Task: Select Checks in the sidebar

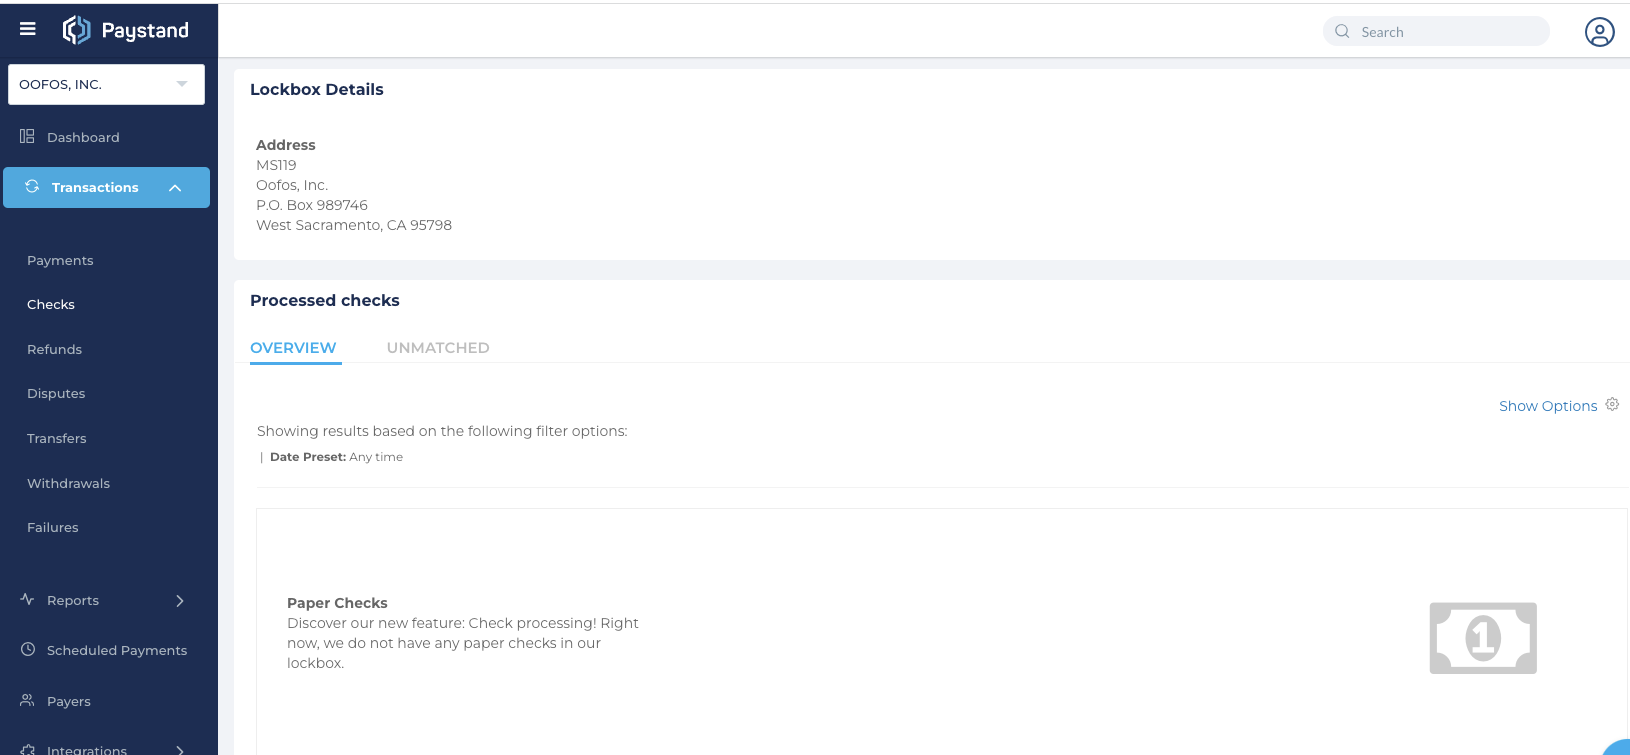Action: pos(51,304)
